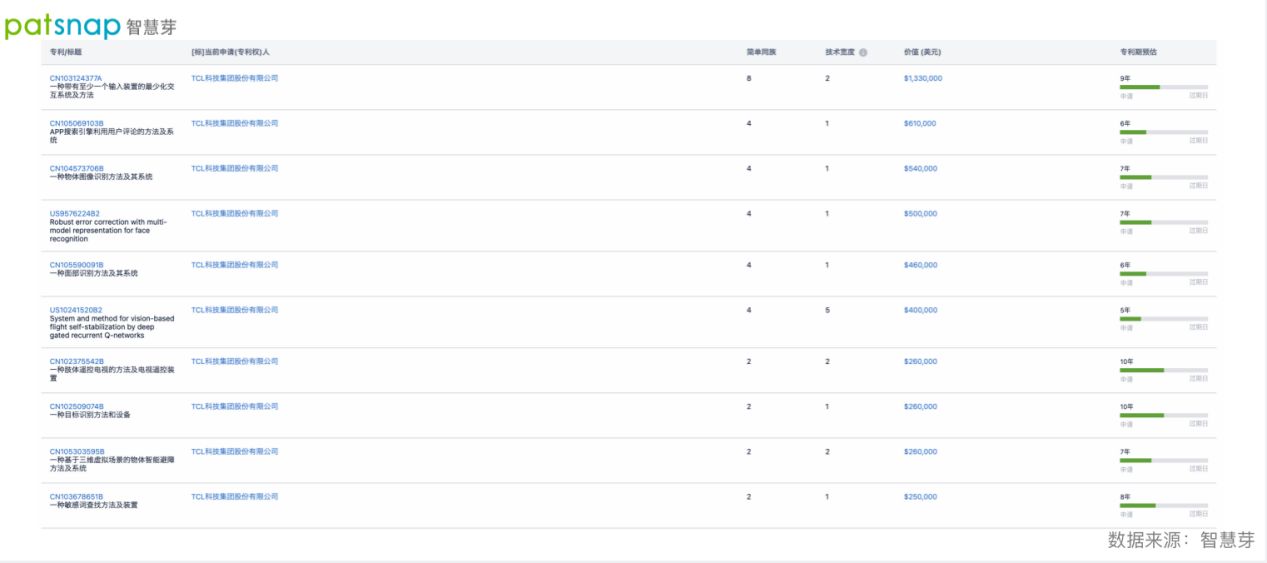Click the 简单同族 column header
This screenshot has height=563, width=1267.
coord(761,52)
